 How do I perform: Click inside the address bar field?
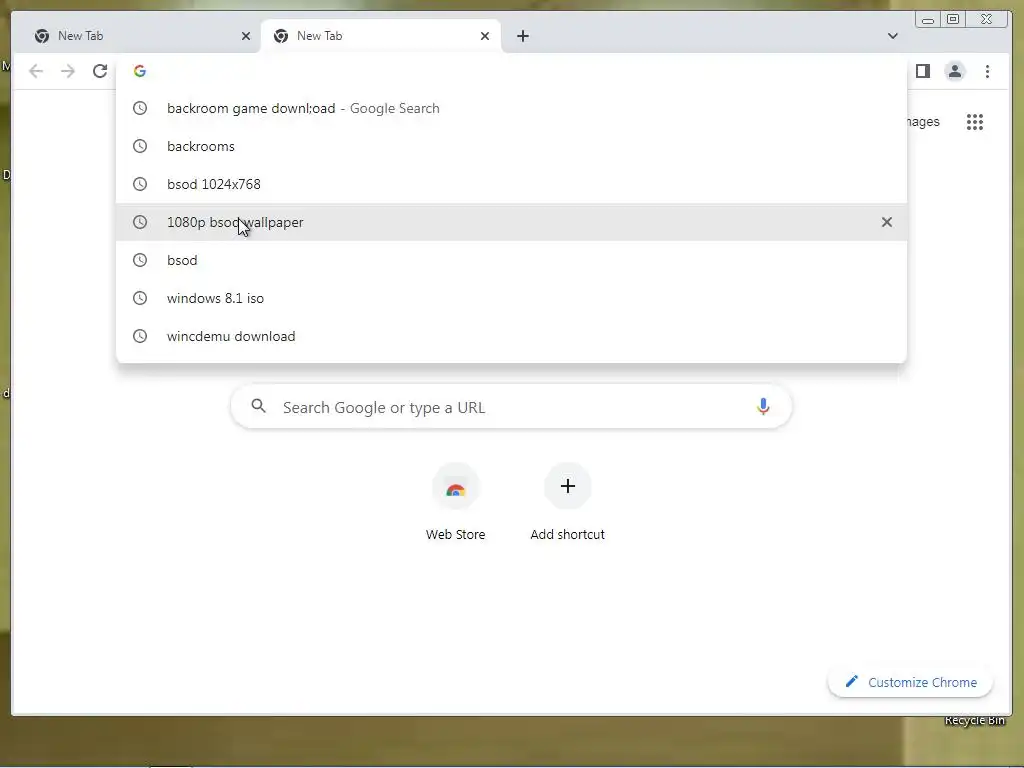511,71
